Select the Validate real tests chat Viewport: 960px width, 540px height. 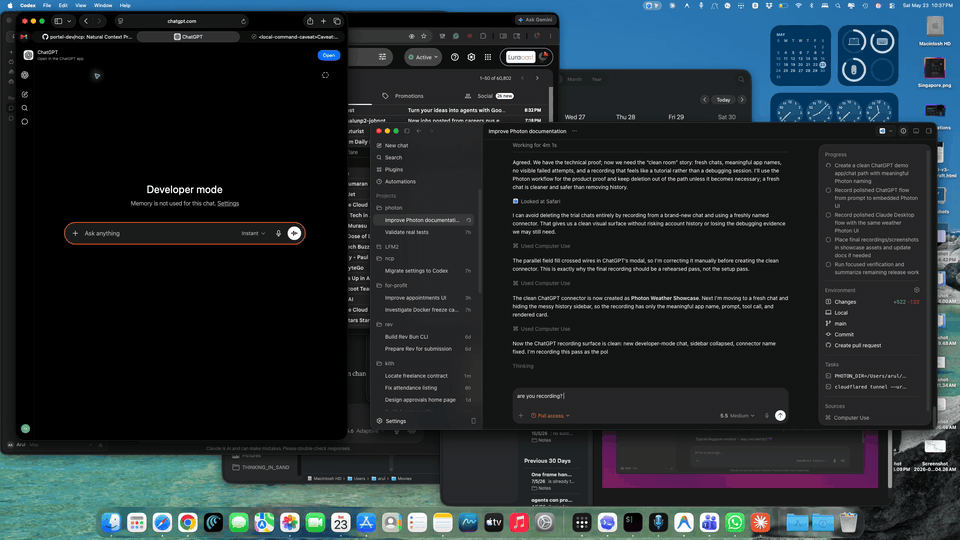(x=424, y=232)
